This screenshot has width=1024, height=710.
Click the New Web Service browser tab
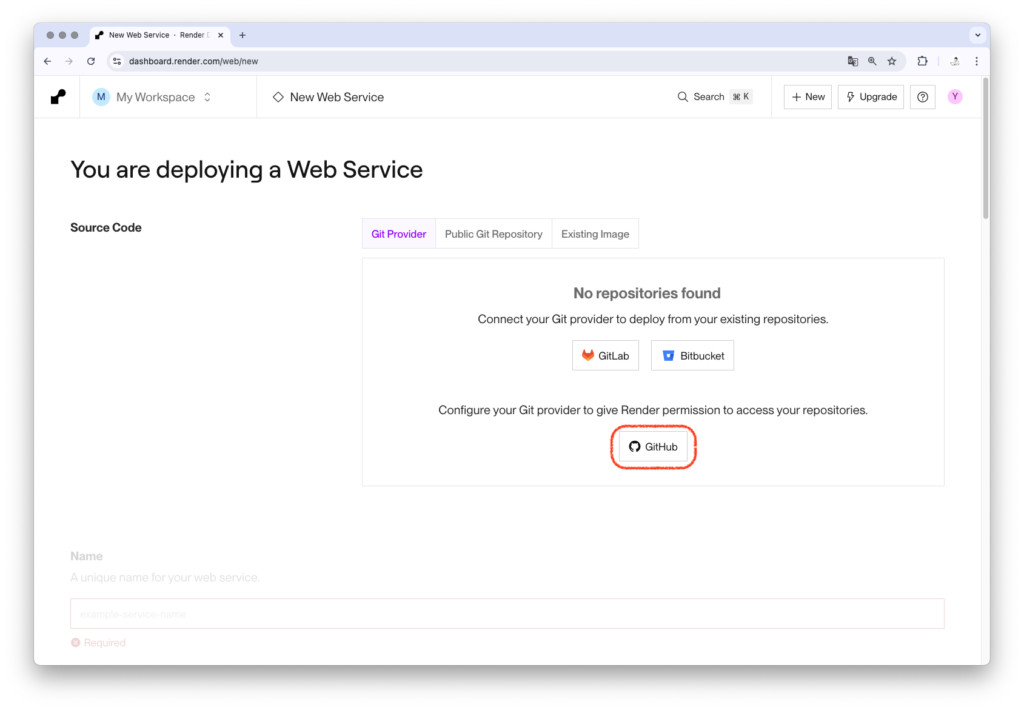(161, 35)
